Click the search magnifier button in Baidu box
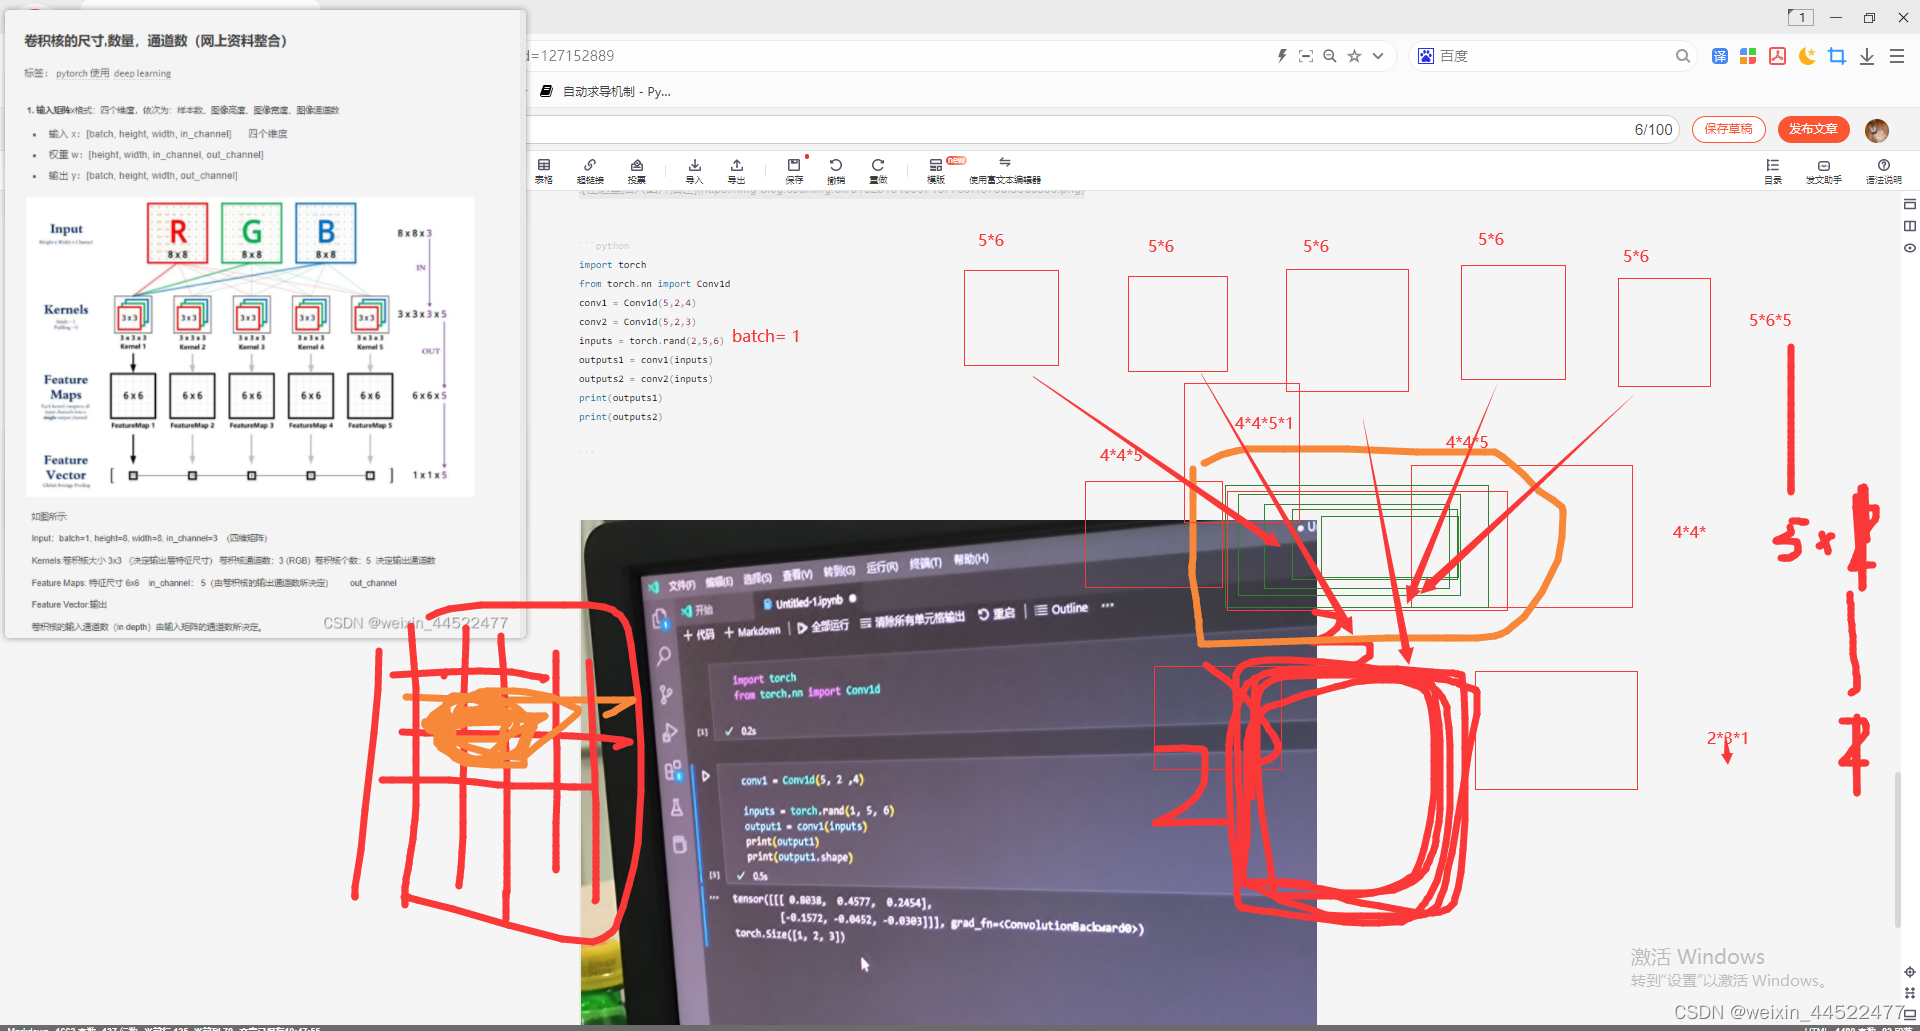Image resolution: width=1920 pixels, height=1031 pixels. [1683, 56]
